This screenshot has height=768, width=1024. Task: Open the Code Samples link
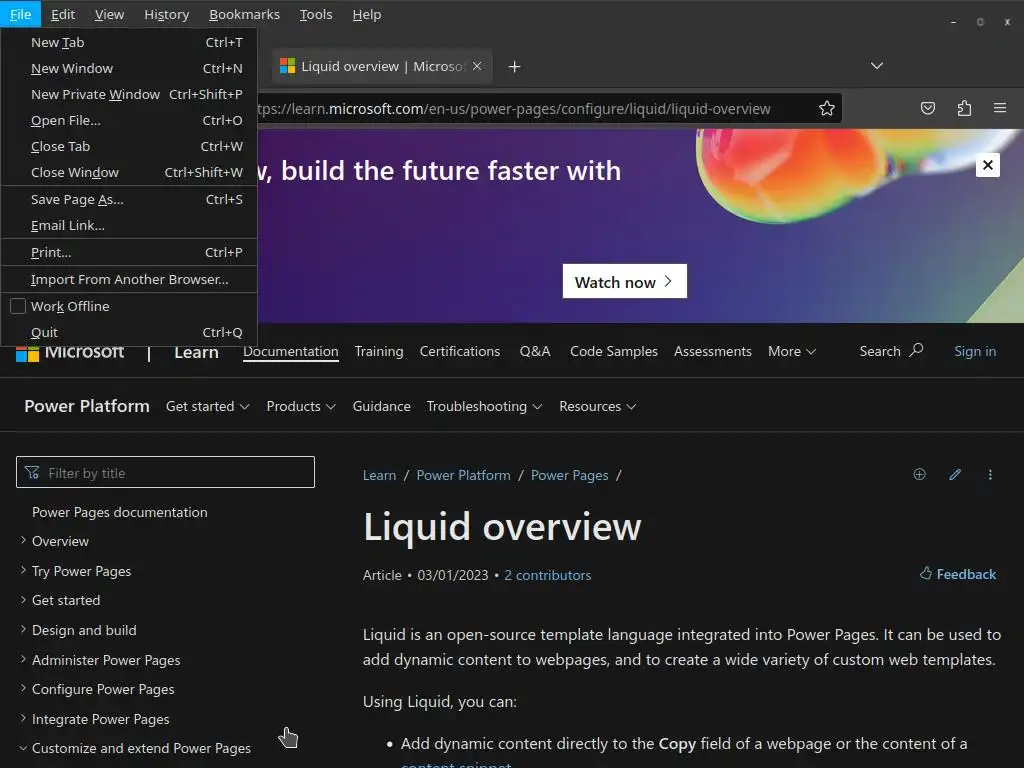tap(614, 351)
